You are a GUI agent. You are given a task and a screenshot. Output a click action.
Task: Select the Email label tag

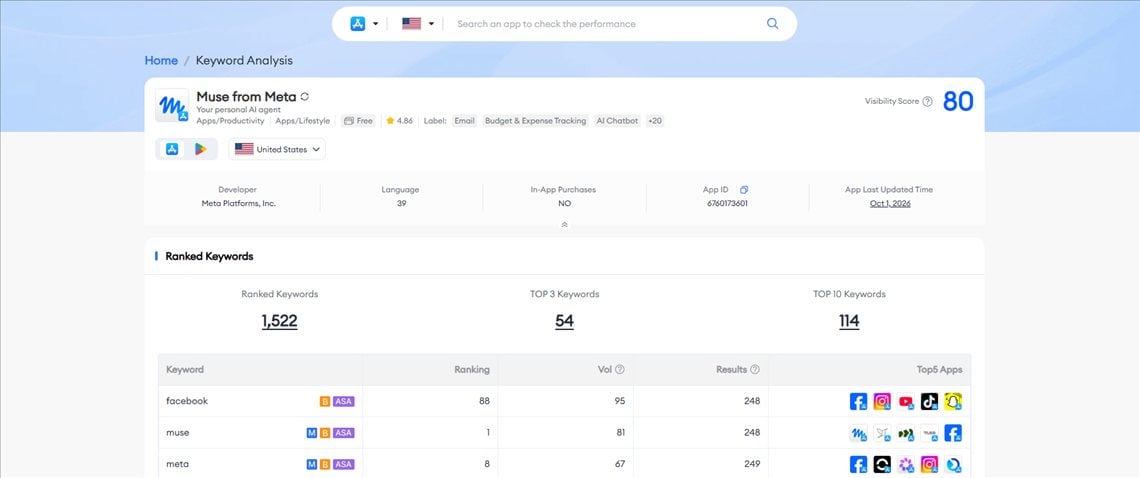(x=465, y=121)
